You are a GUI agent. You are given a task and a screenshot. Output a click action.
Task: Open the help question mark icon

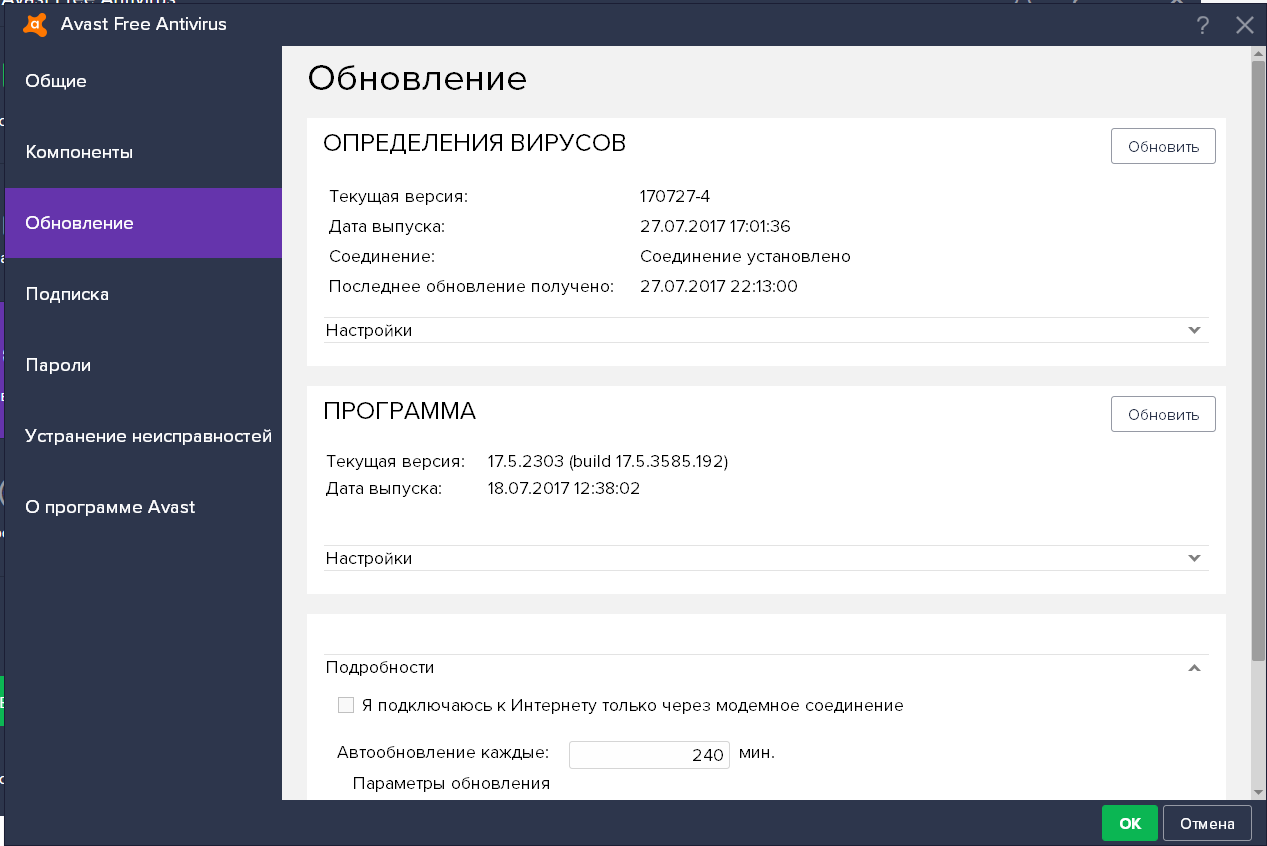point(1202,25)
